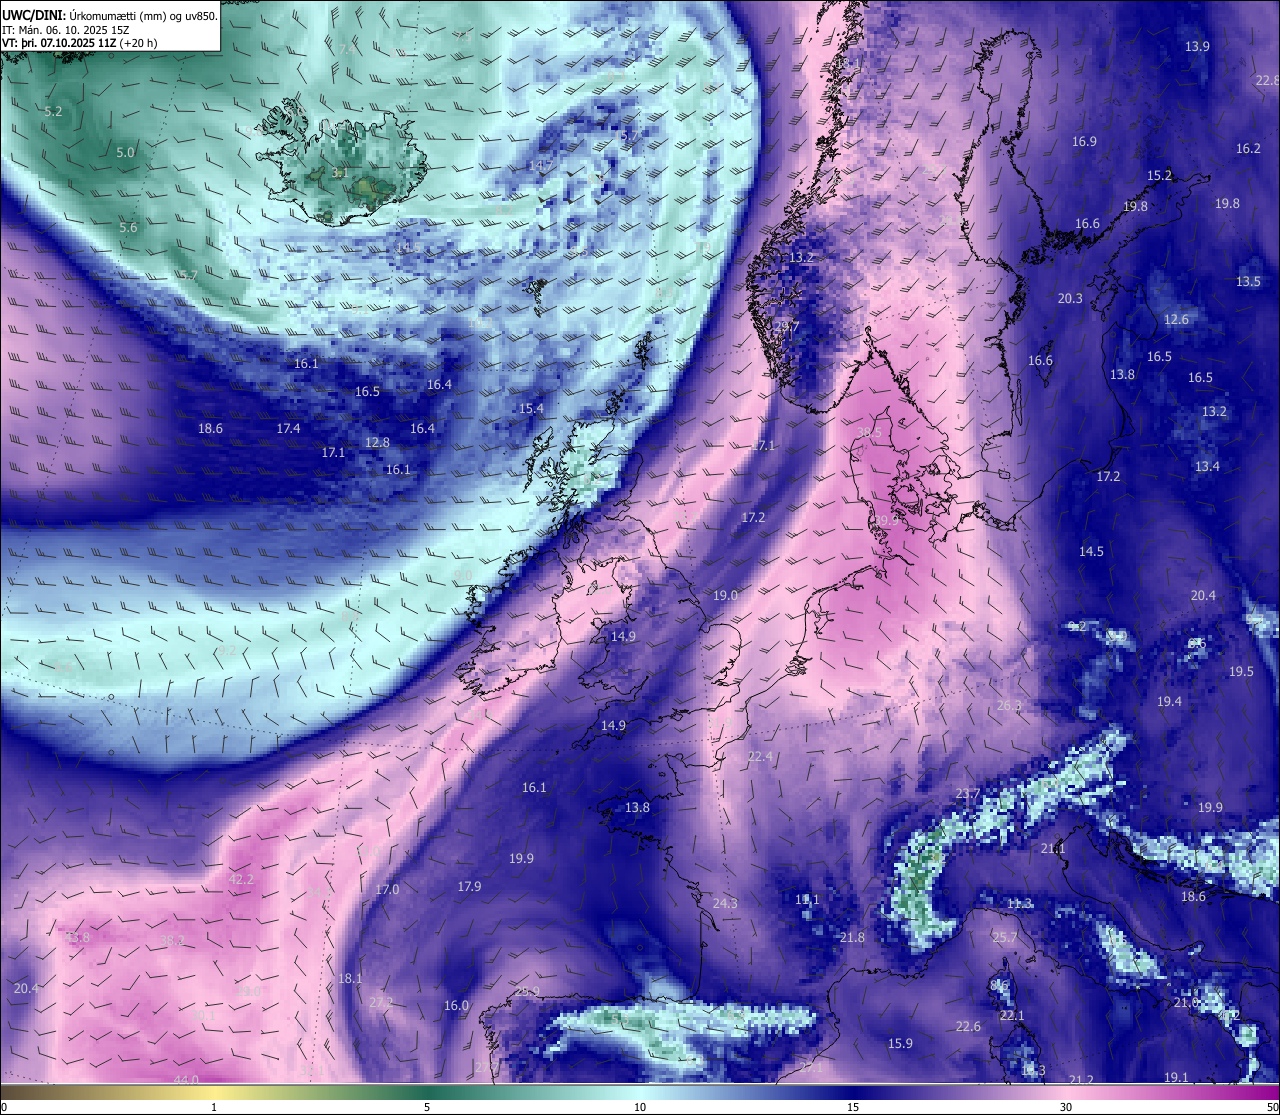Click the 50 tick on color scale
This screenshot has height=1115, width=1280.
[1271, 1106]
